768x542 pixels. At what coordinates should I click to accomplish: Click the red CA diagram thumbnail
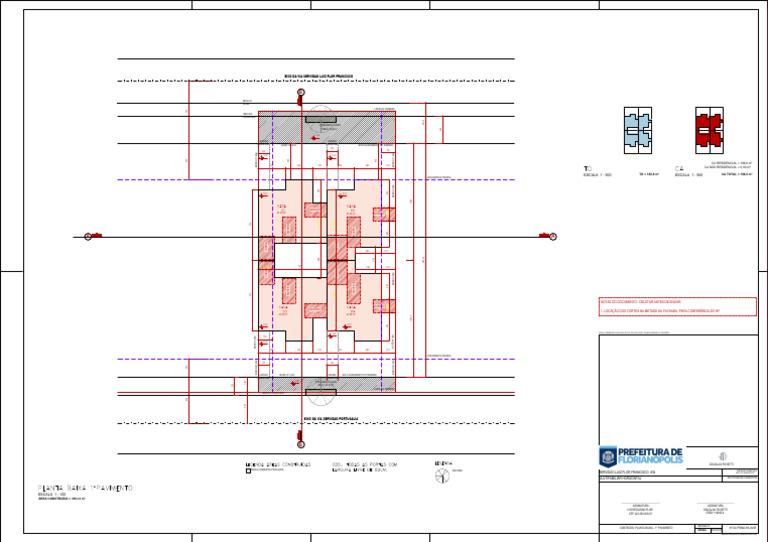pyautogui.click(x=709, y=131)
